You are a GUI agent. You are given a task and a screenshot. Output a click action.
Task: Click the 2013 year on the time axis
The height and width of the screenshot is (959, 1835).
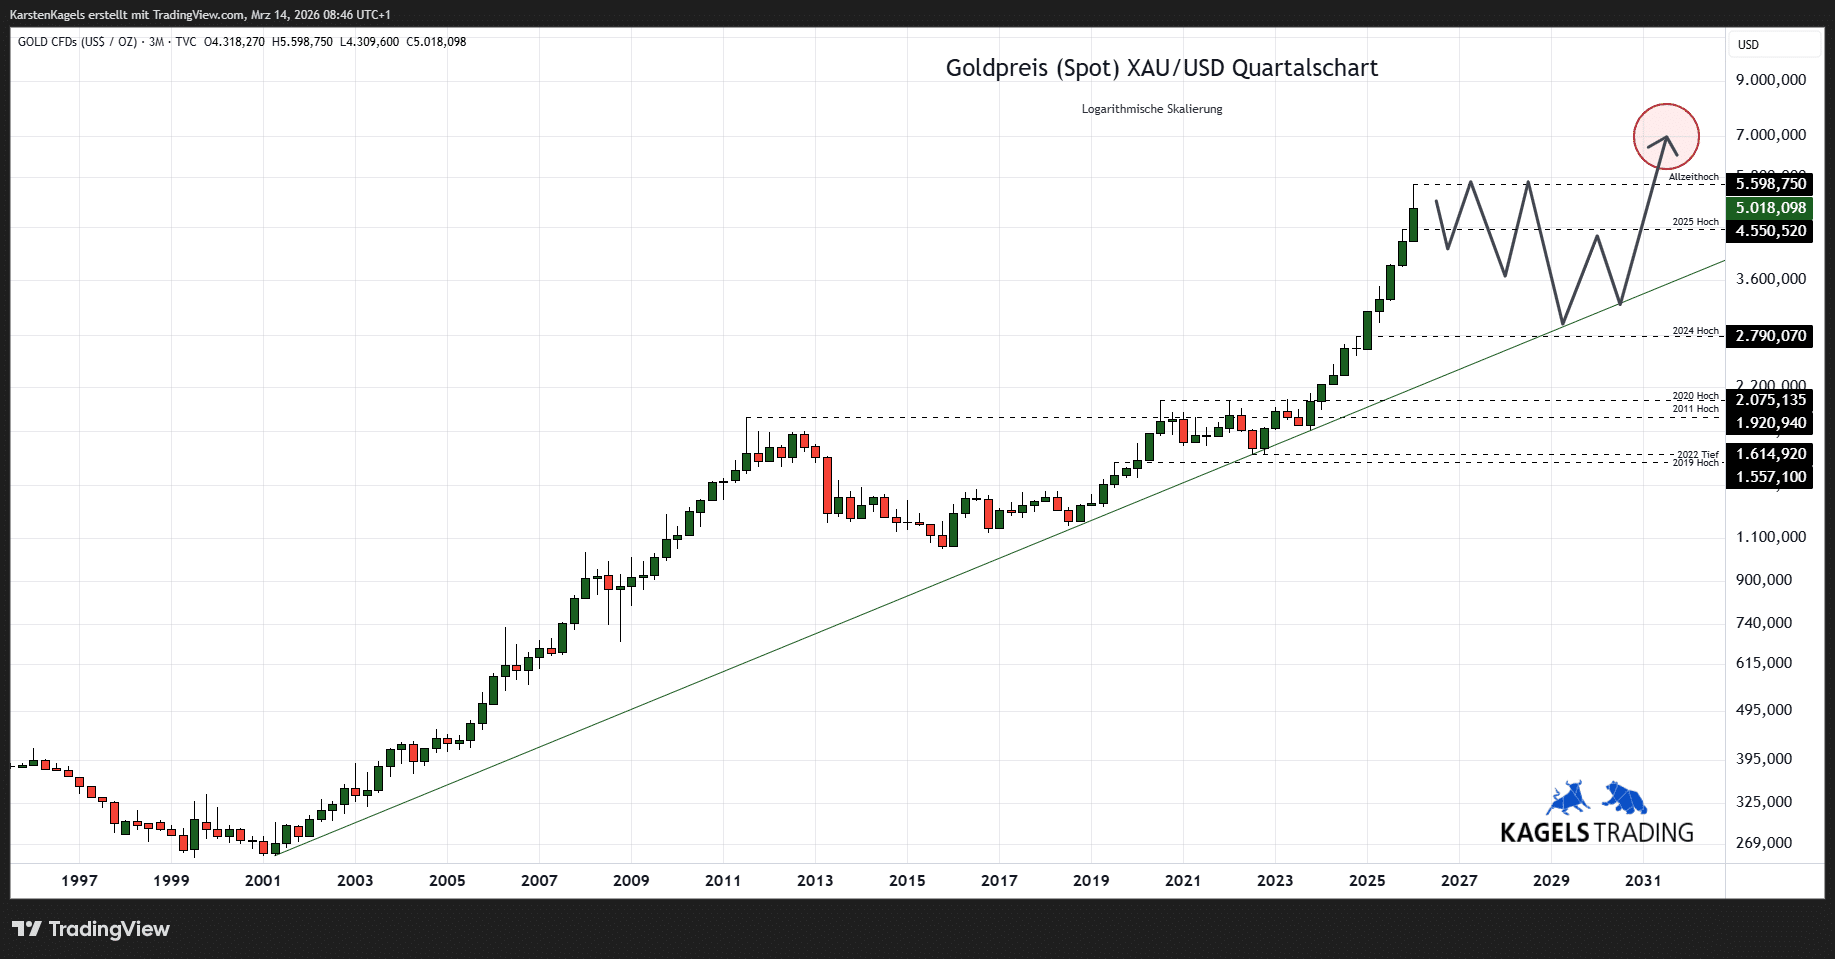click(815, 881)
